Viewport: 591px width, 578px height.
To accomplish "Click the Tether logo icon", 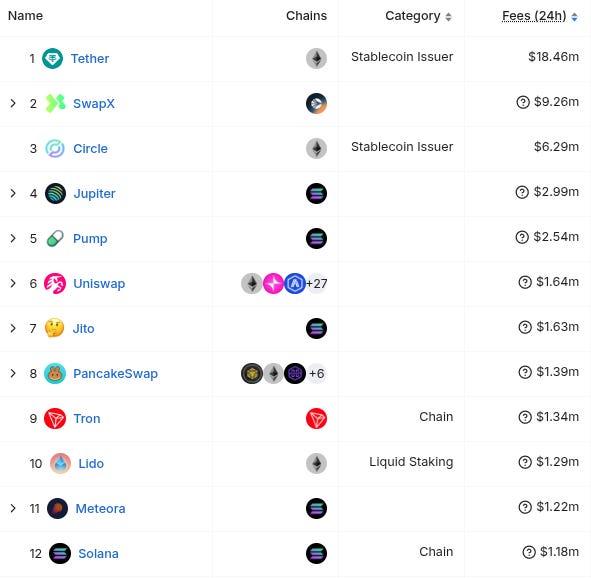I will point(52,58).
